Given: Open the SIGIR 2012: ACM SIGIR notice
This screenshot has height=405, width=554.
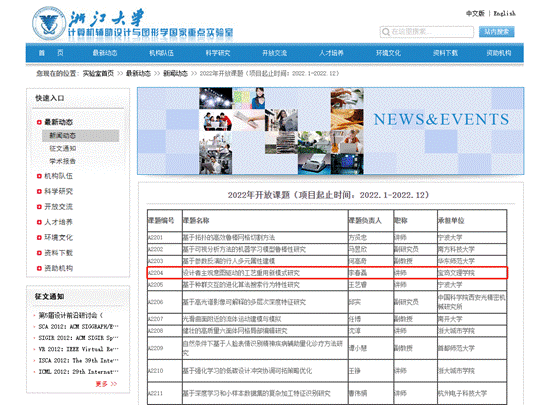Looking at the screenshot, I should [x=78, y=338].
